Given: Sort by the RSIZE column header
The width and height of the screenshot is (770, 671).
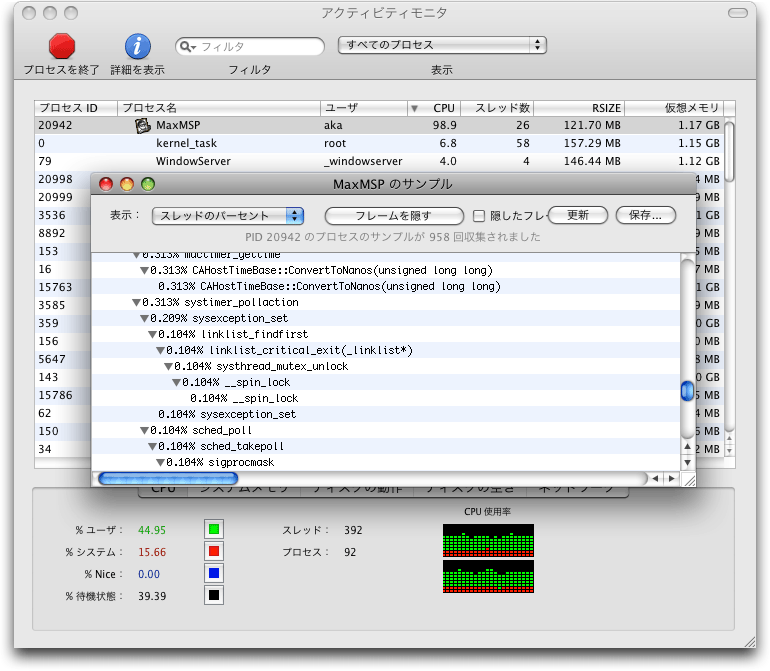Looking at the screenshot, I should click(x=579, y=108).
